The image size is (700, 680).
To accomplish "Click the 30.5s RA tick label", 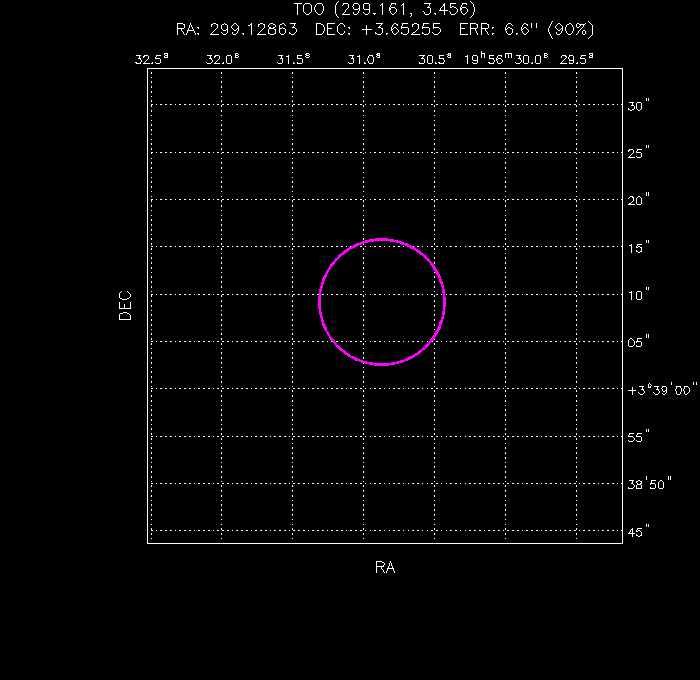I will pyautogui.click(x=435, y=59).
